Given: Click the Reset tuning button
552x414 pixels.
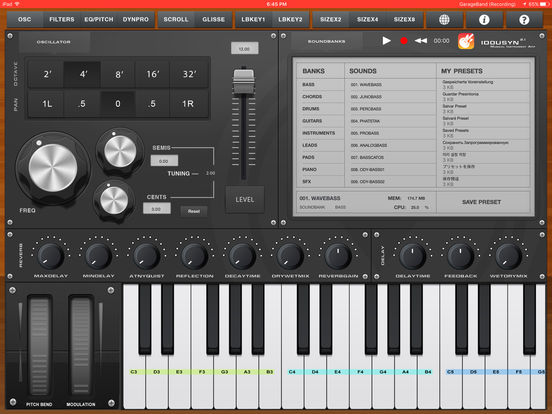Looking at the screenshot, I should tap(194, 211).
